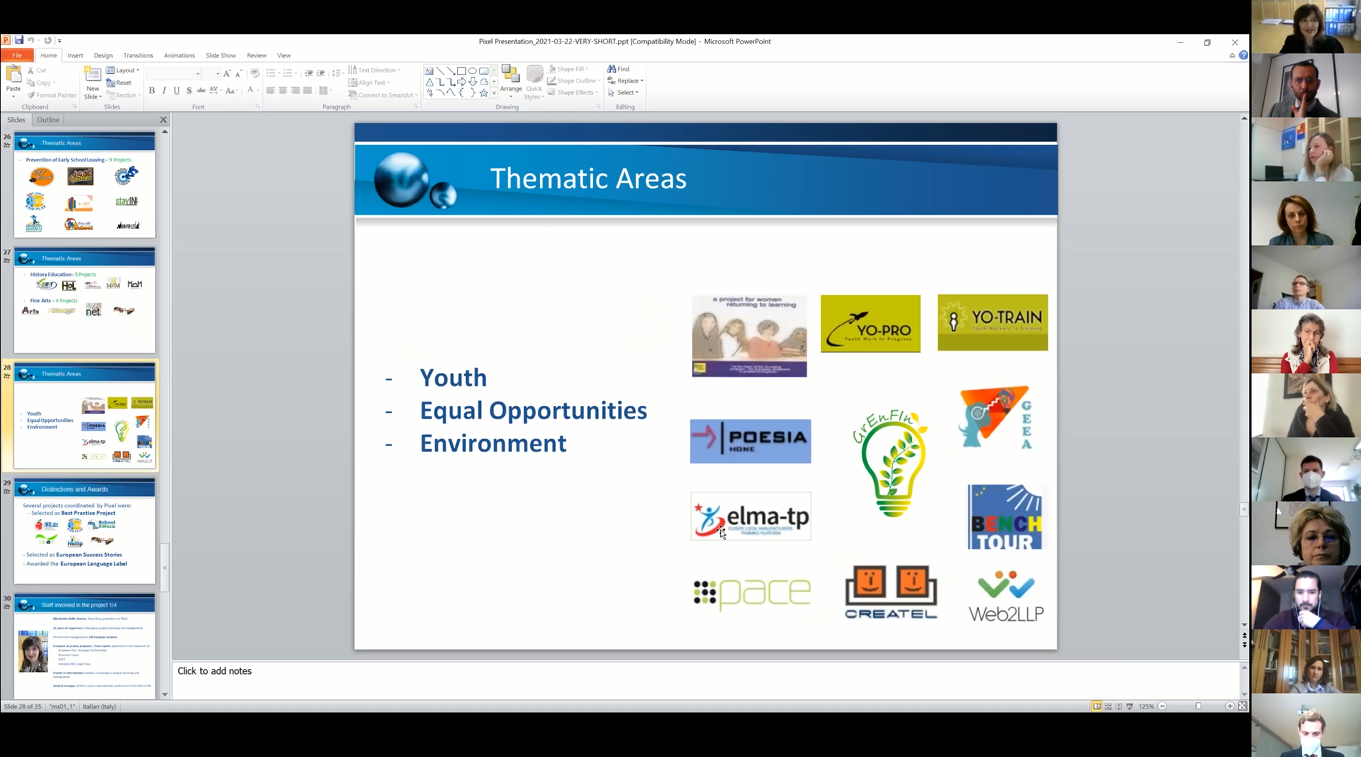Decrease the list indent level
The height and width of the screenshot is (757, 1363).
click(309, 73)
